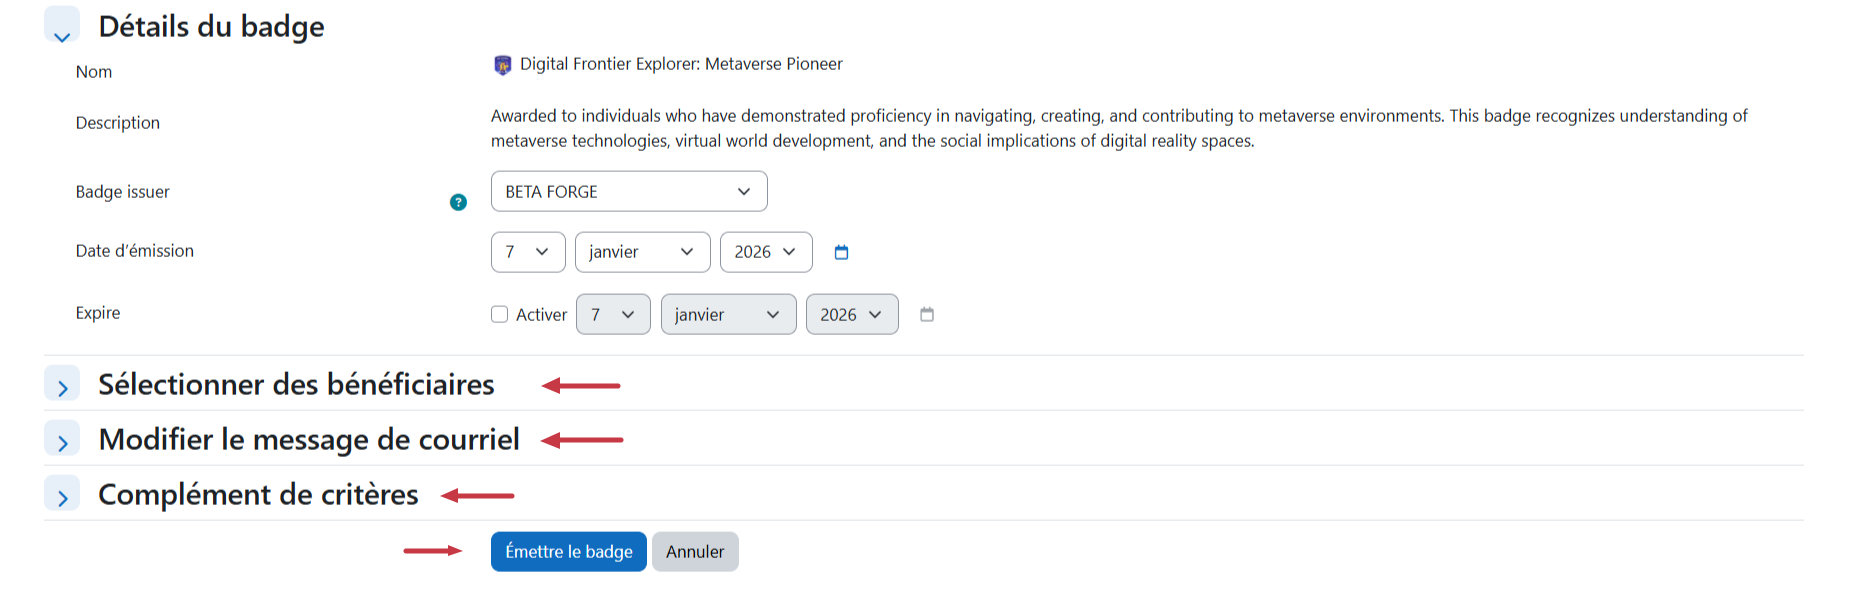This screenshot has width=1863, height=597.
Task: Open the BETA FORGE issuer dropdown
Action: tap(629, 192)
